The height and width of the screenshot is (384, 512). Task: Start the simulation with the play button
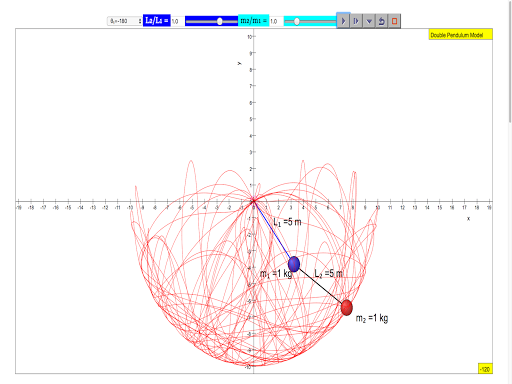(x=343, y=21)
